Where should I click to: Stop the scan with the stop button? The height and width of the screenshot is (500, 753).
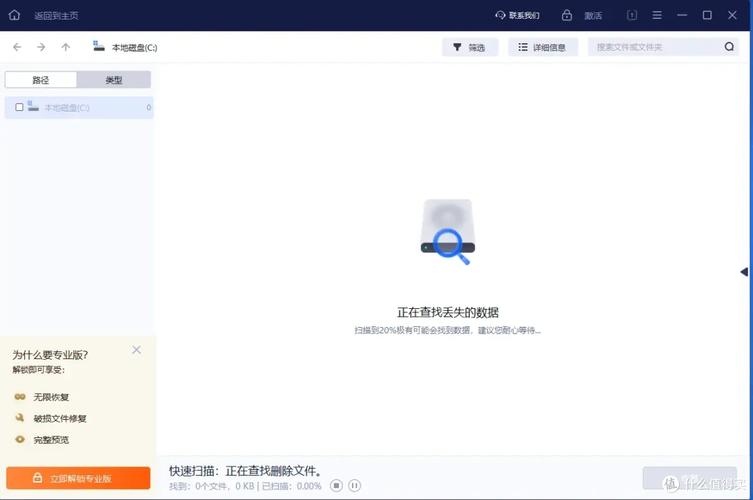(x=337, y=486)
